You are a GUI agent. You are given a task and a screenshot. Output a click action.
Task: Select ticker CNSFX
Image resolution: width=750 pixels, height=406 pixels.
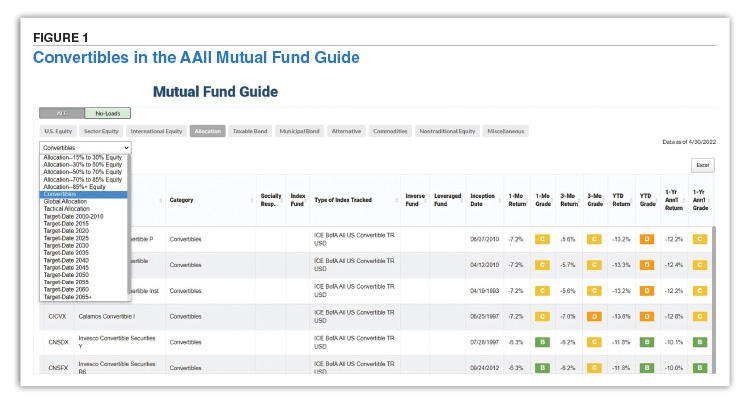click(58, 368)
